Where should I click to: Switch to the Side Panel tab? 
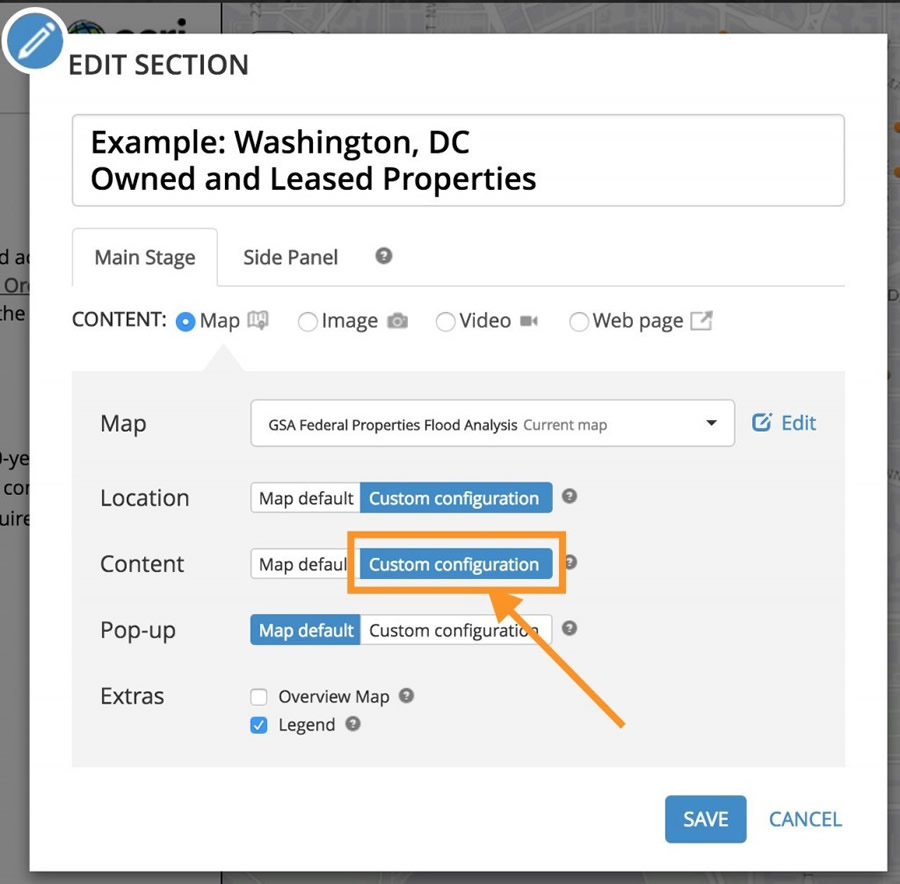[290, 257]
